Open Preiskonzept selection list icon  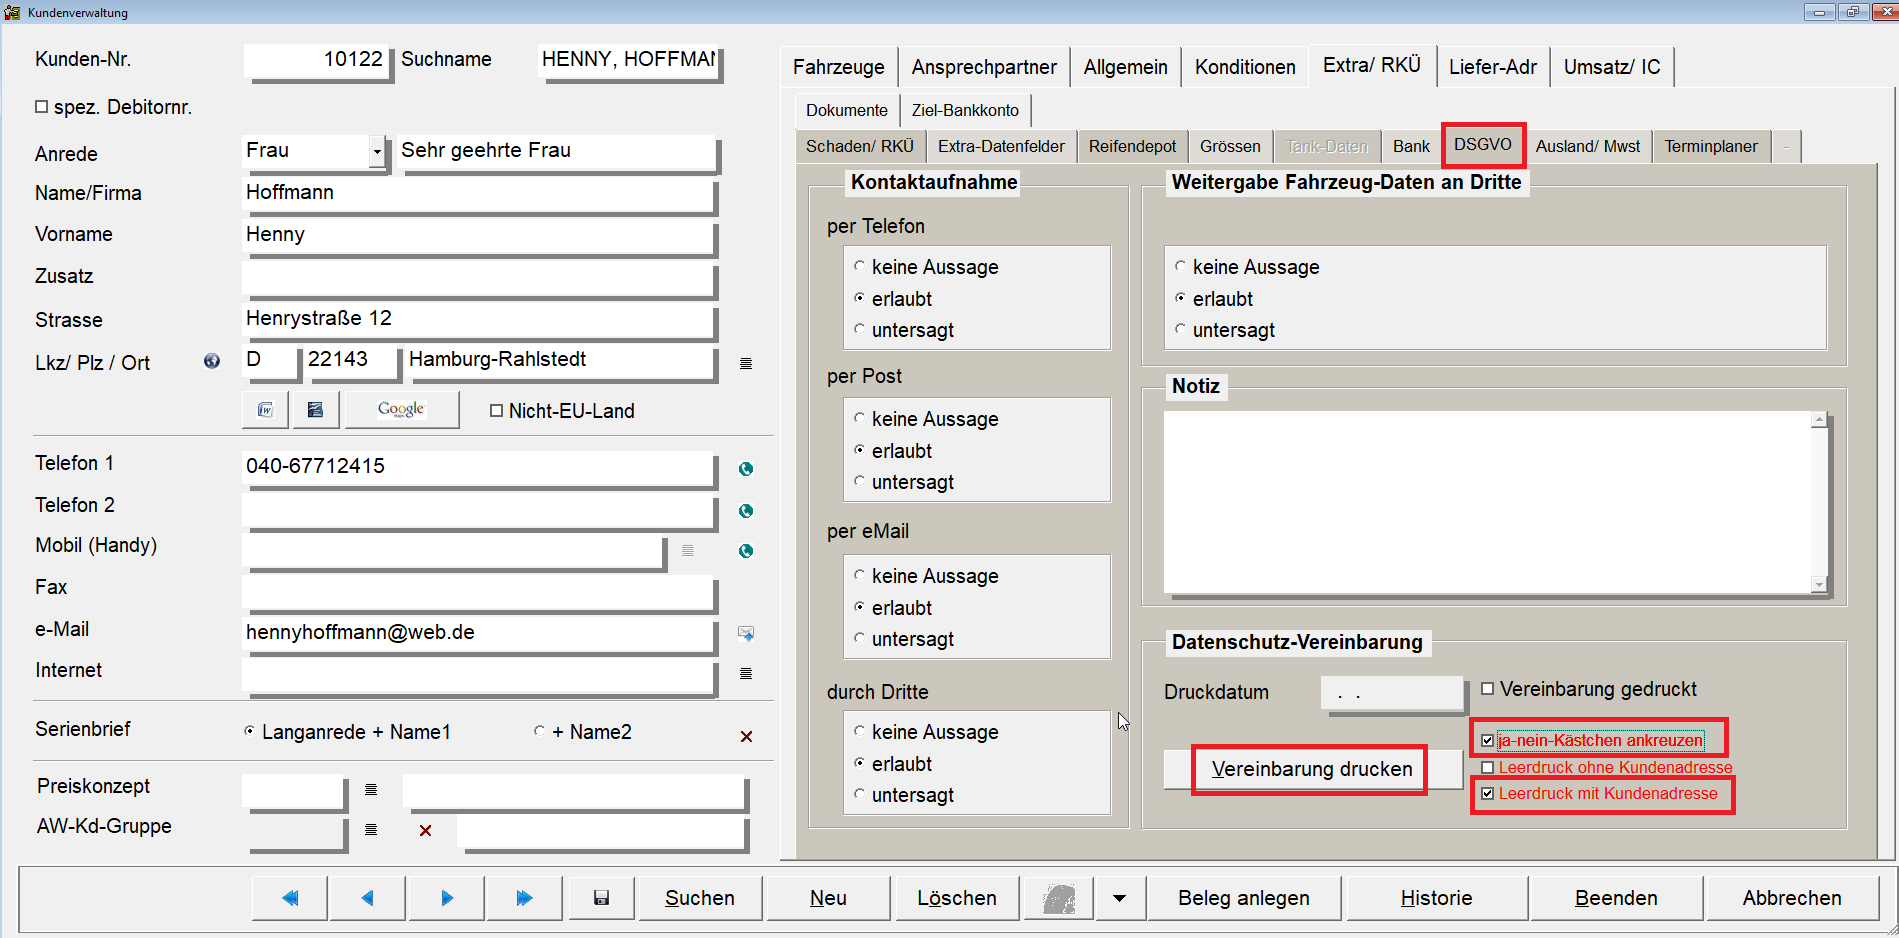click(x=371, y=790)
